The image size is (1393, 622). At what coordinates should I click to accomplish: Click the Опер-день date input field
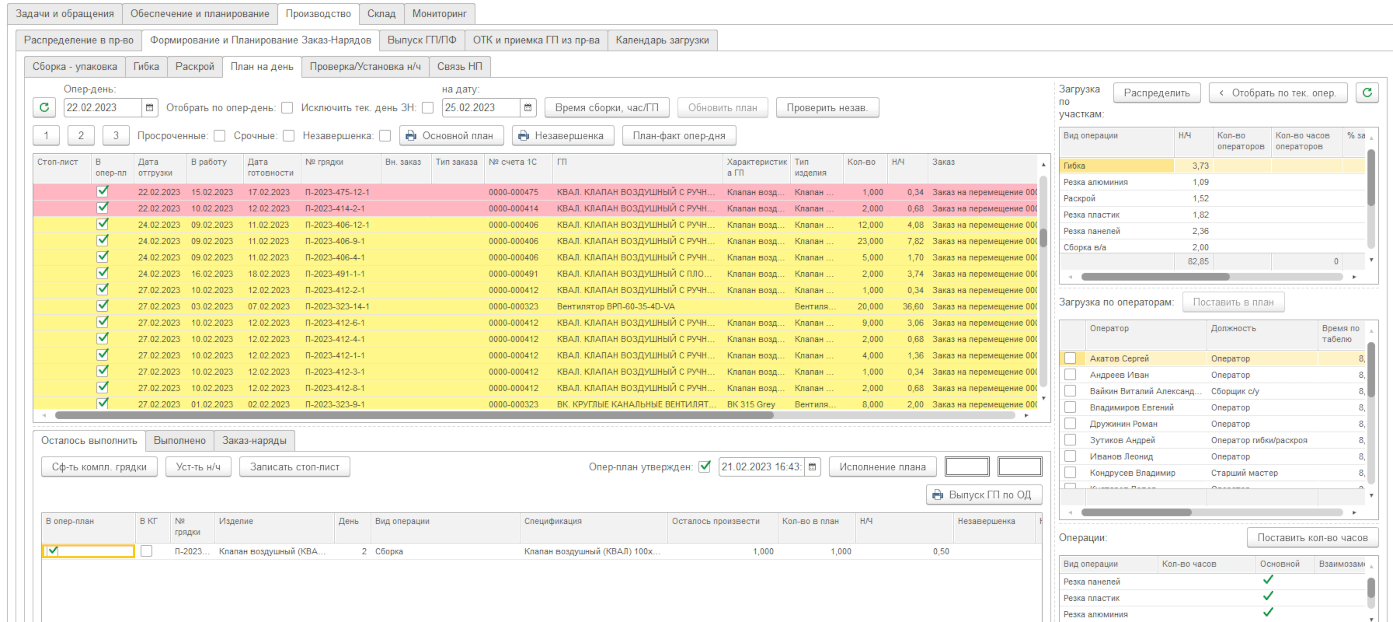pos(102,108)
